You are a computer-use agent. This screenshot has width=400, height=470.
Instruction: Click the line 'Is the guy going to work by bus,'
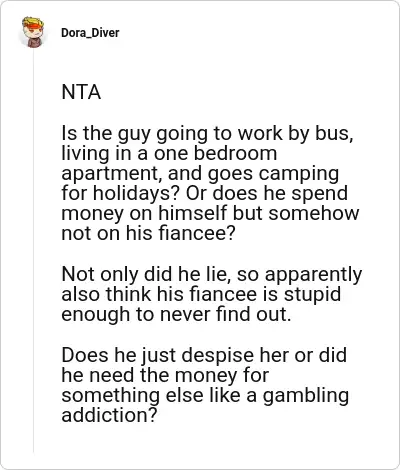click(207, 134)
